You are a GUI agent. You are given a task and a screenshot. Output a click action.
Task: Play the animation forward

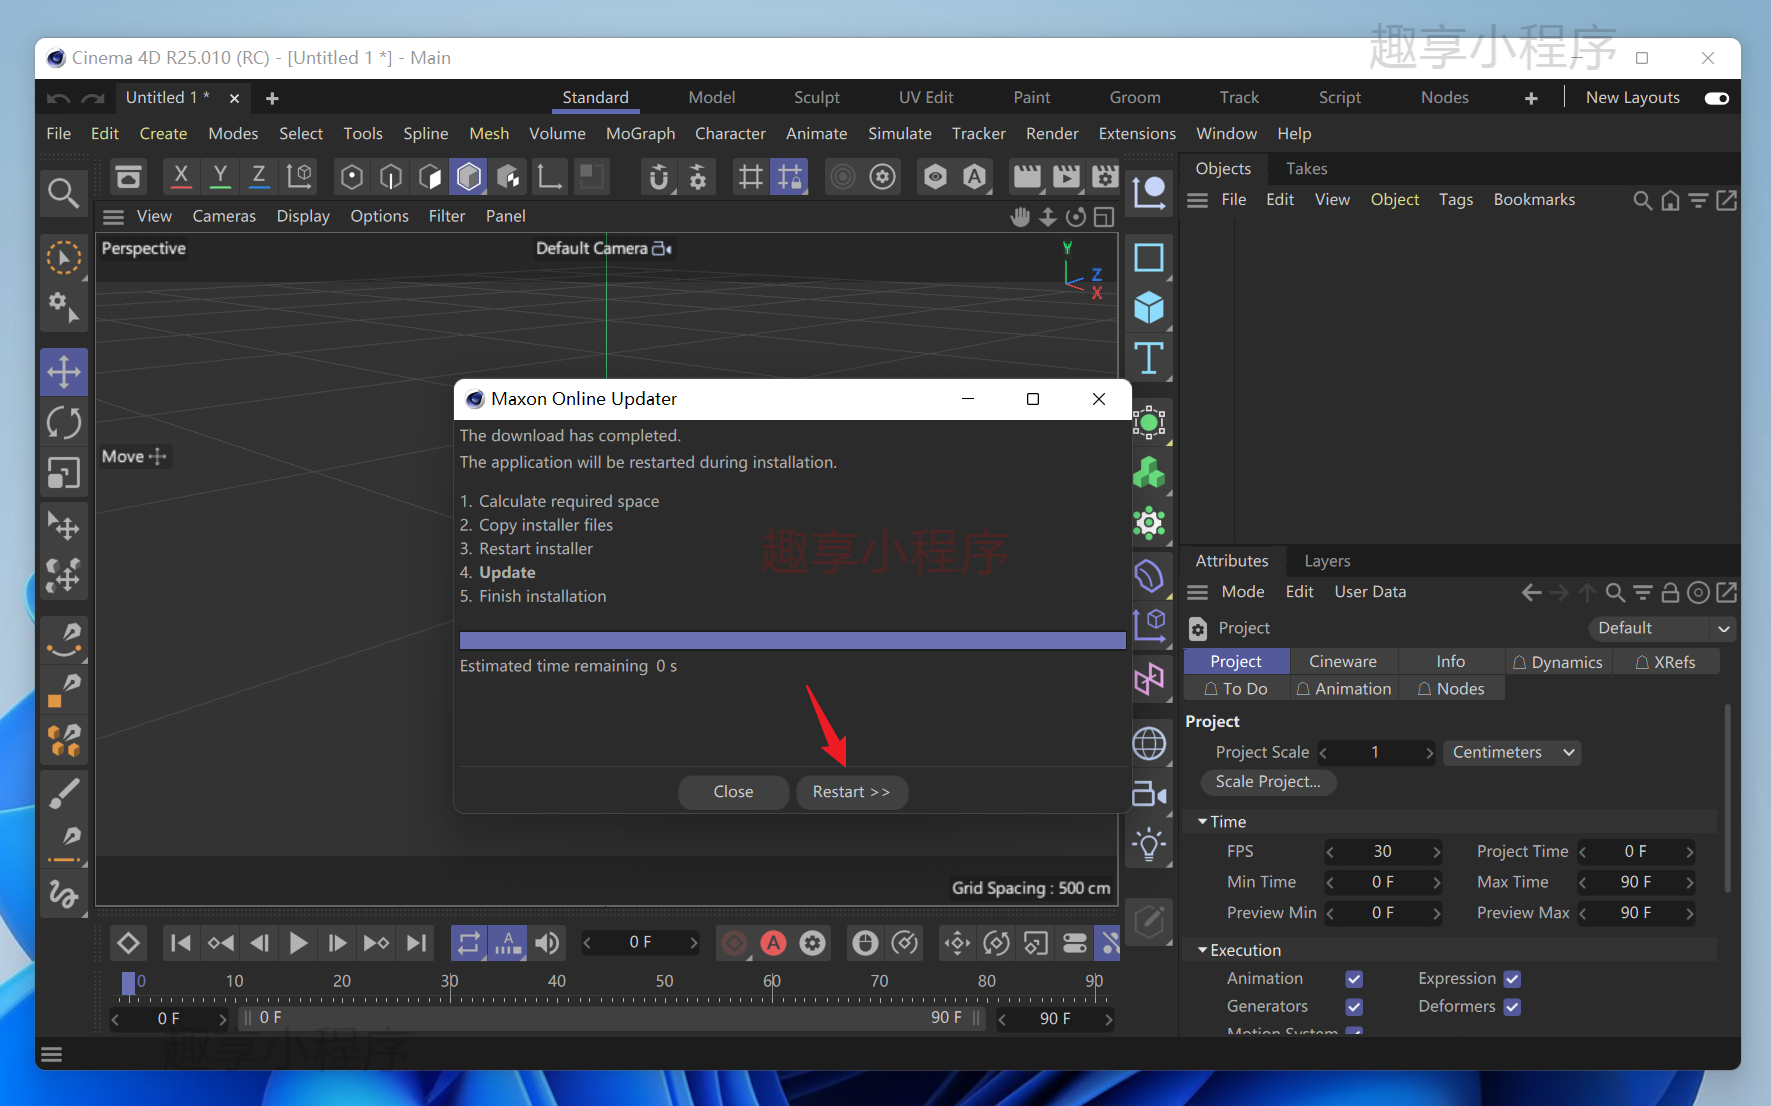pos(298,943)
